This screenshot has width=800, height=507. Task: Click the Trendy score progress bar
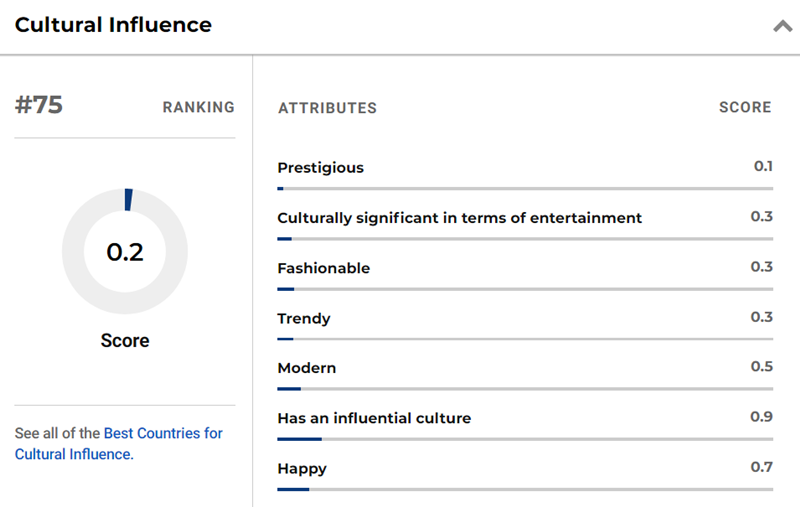point(525,338)
